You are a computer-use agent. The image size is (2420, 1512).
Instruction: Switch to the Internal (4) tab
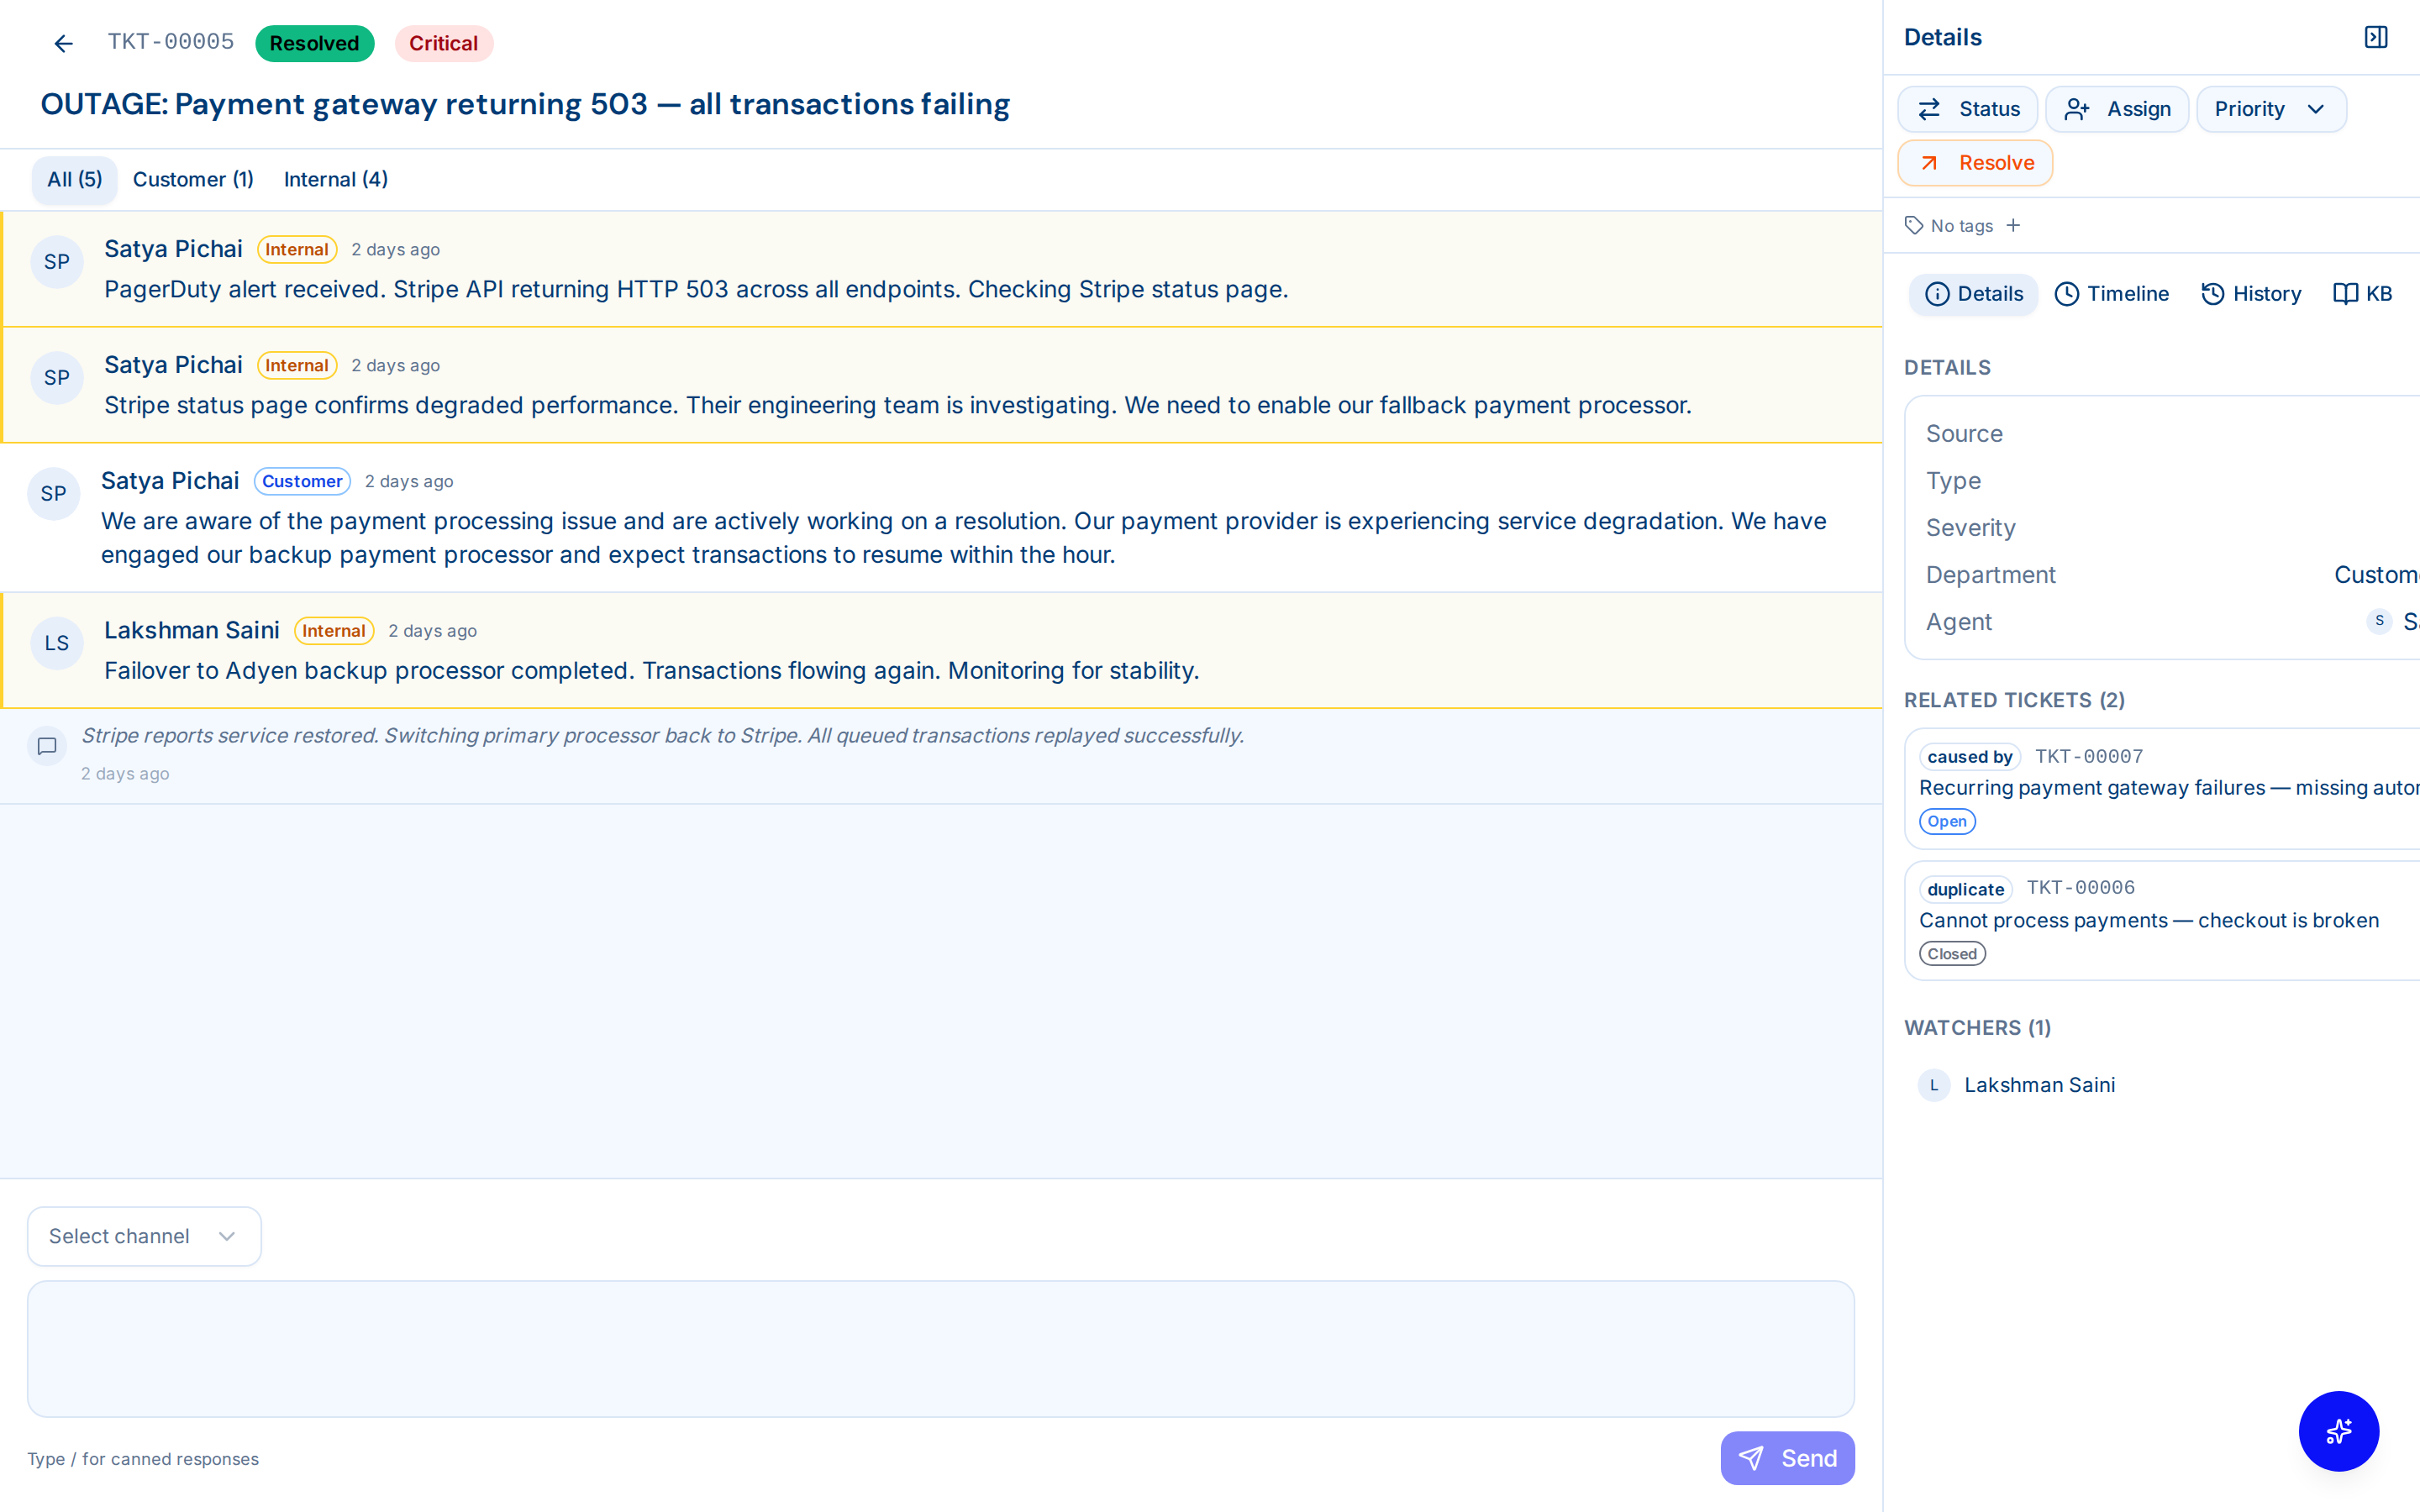click(x=335, y=179)
